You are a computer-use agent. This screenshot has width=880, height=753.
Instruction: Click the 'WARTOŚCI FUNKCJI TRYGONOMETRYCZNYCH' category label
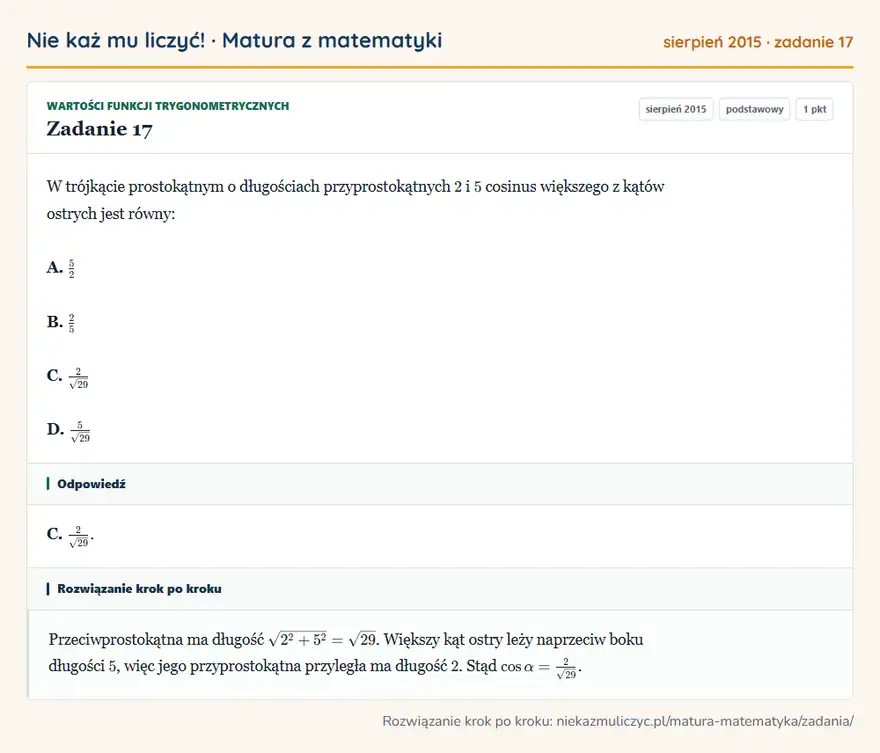tap(168, 106)
